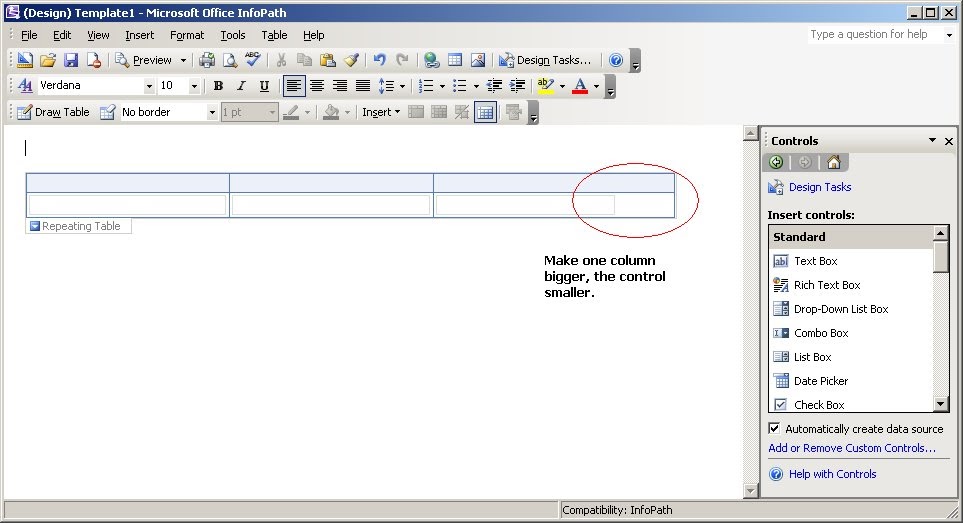This screenshot has height=523, width=963.
Task: Toggle Underline formatting
Action: coord(264,86)
